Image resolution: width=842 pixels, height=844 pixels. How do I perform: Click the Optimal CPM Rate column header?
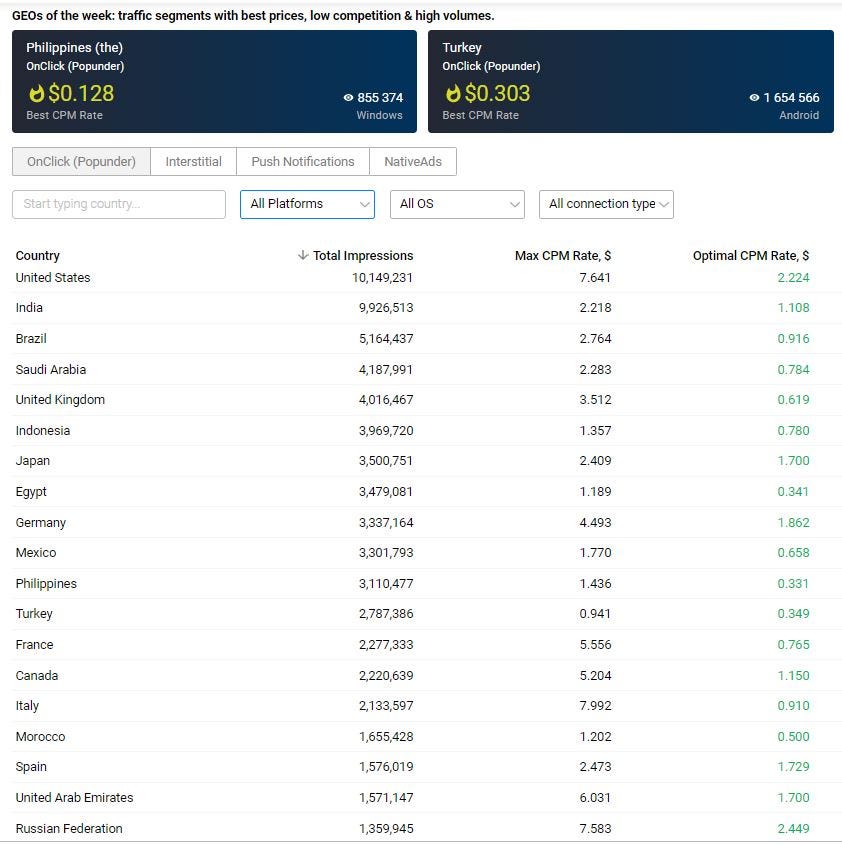point(751,255)
